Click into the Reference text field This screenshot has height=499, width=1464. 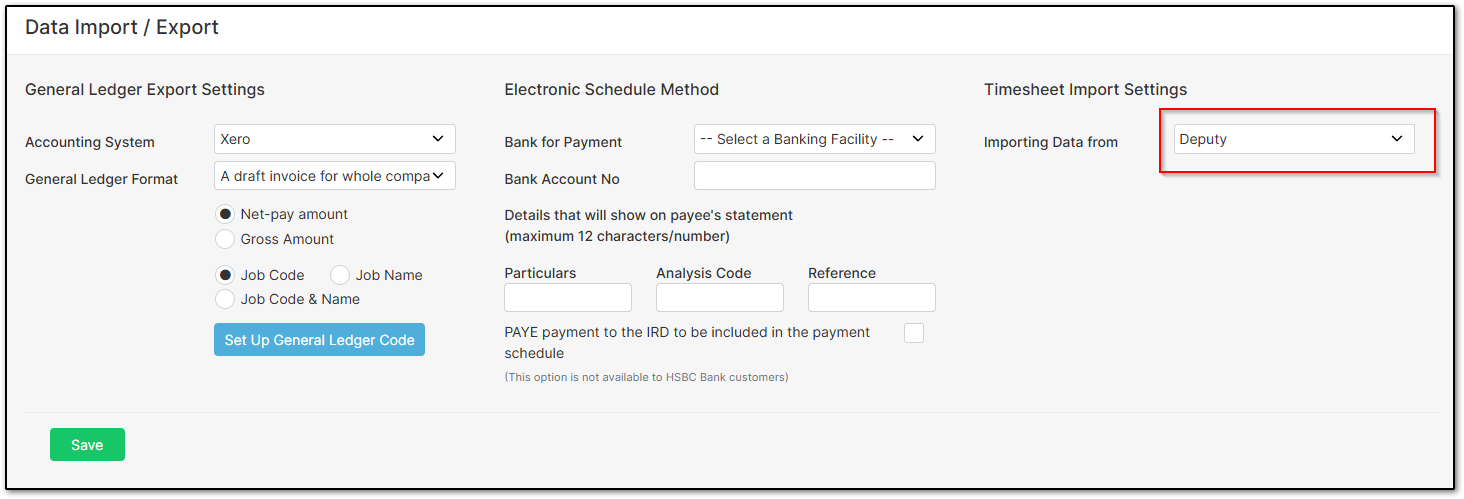(x=872, y=298)
